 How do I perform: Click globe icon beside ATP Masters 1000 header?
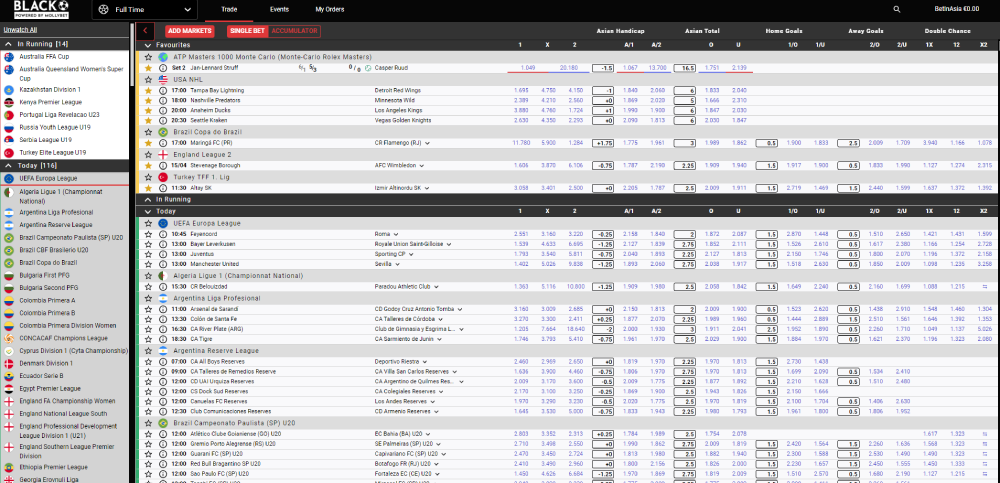(x=163, y=57)
